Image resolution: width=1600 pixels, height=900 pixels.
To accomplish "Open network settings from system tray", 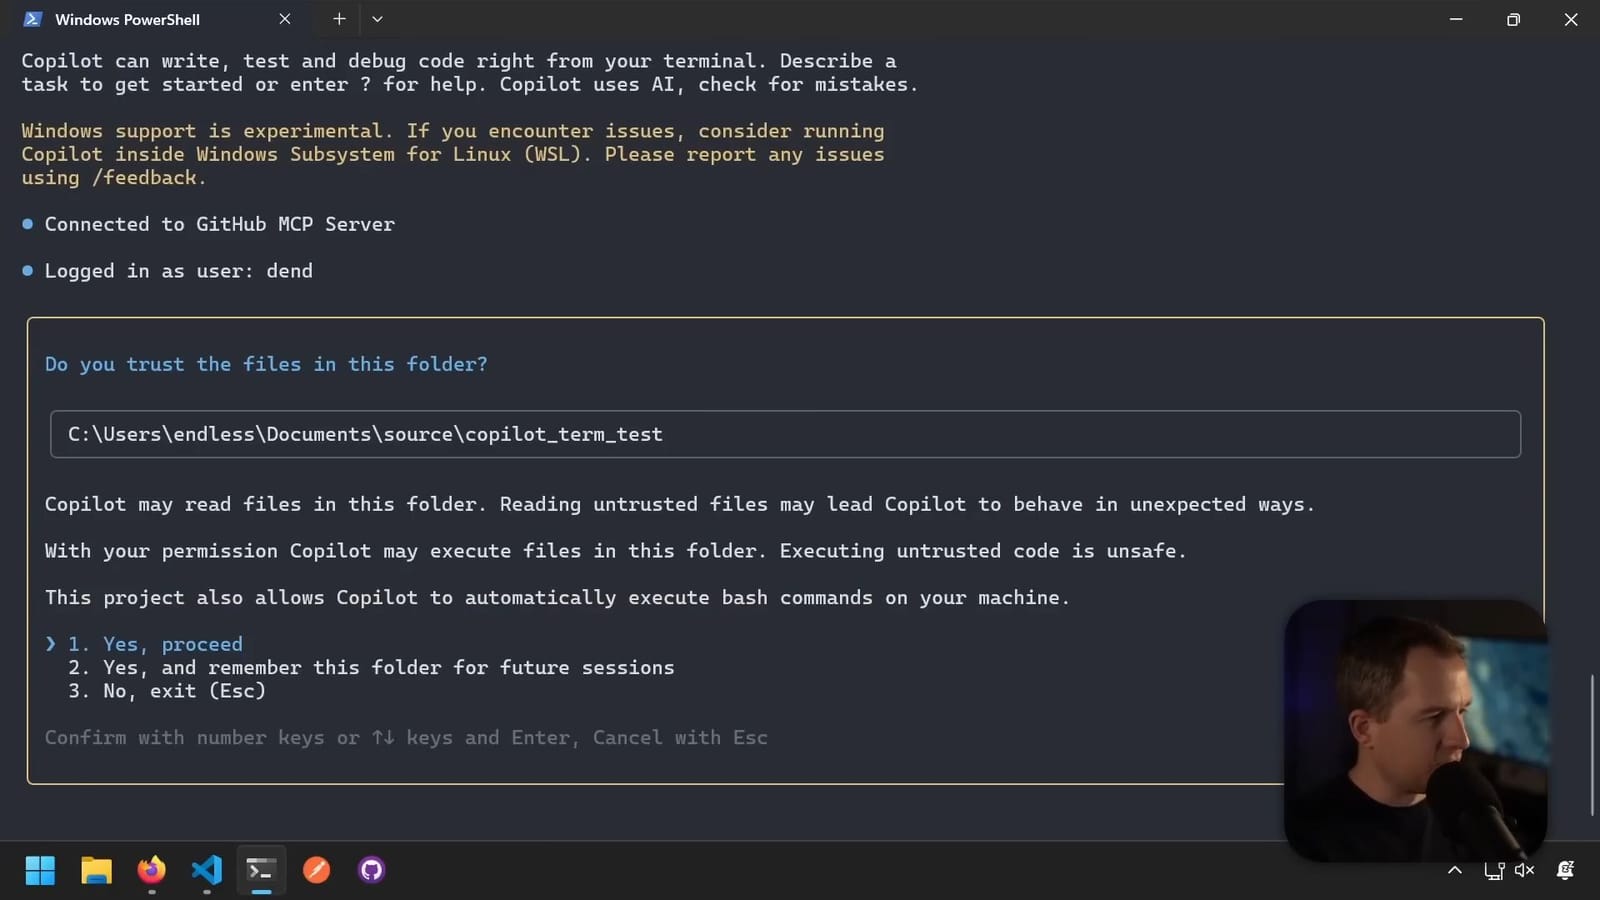I will (1493, 870).
